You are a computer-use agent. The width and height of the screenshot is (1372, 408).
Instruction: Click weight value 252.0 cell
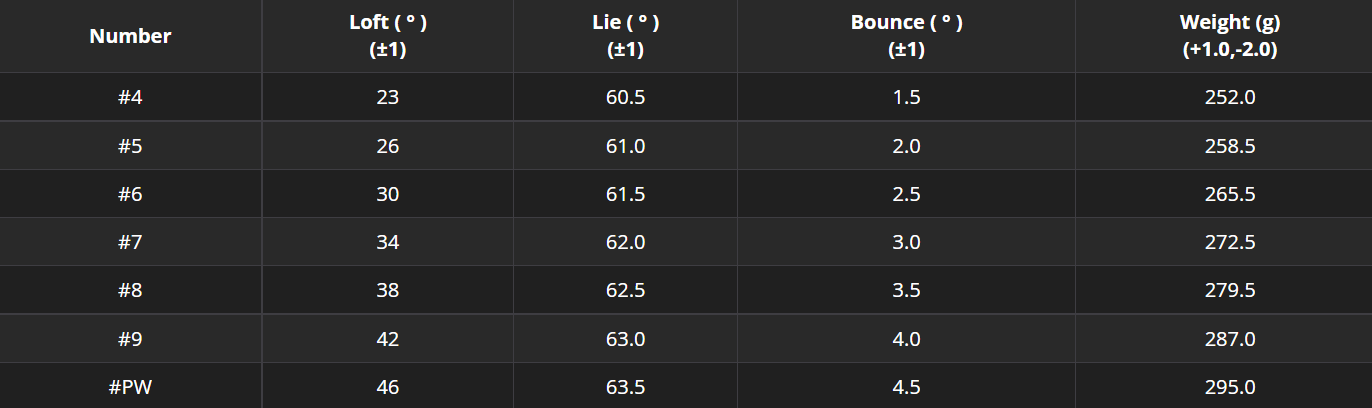click(x=1230, y=98)
